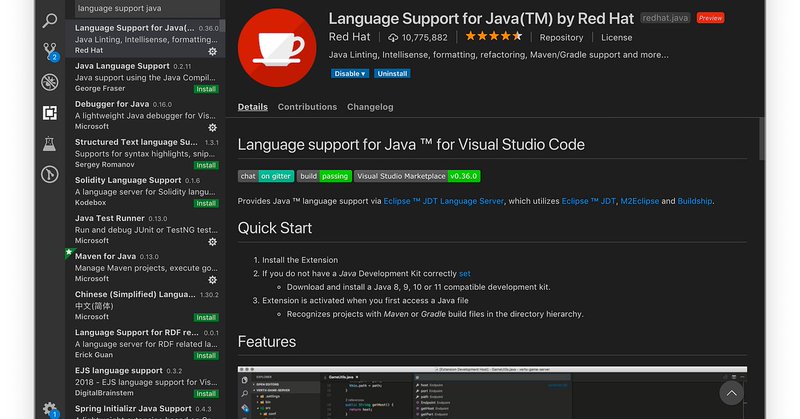
Task: Click the Red Hat publisher name
Action: (349, 37)
